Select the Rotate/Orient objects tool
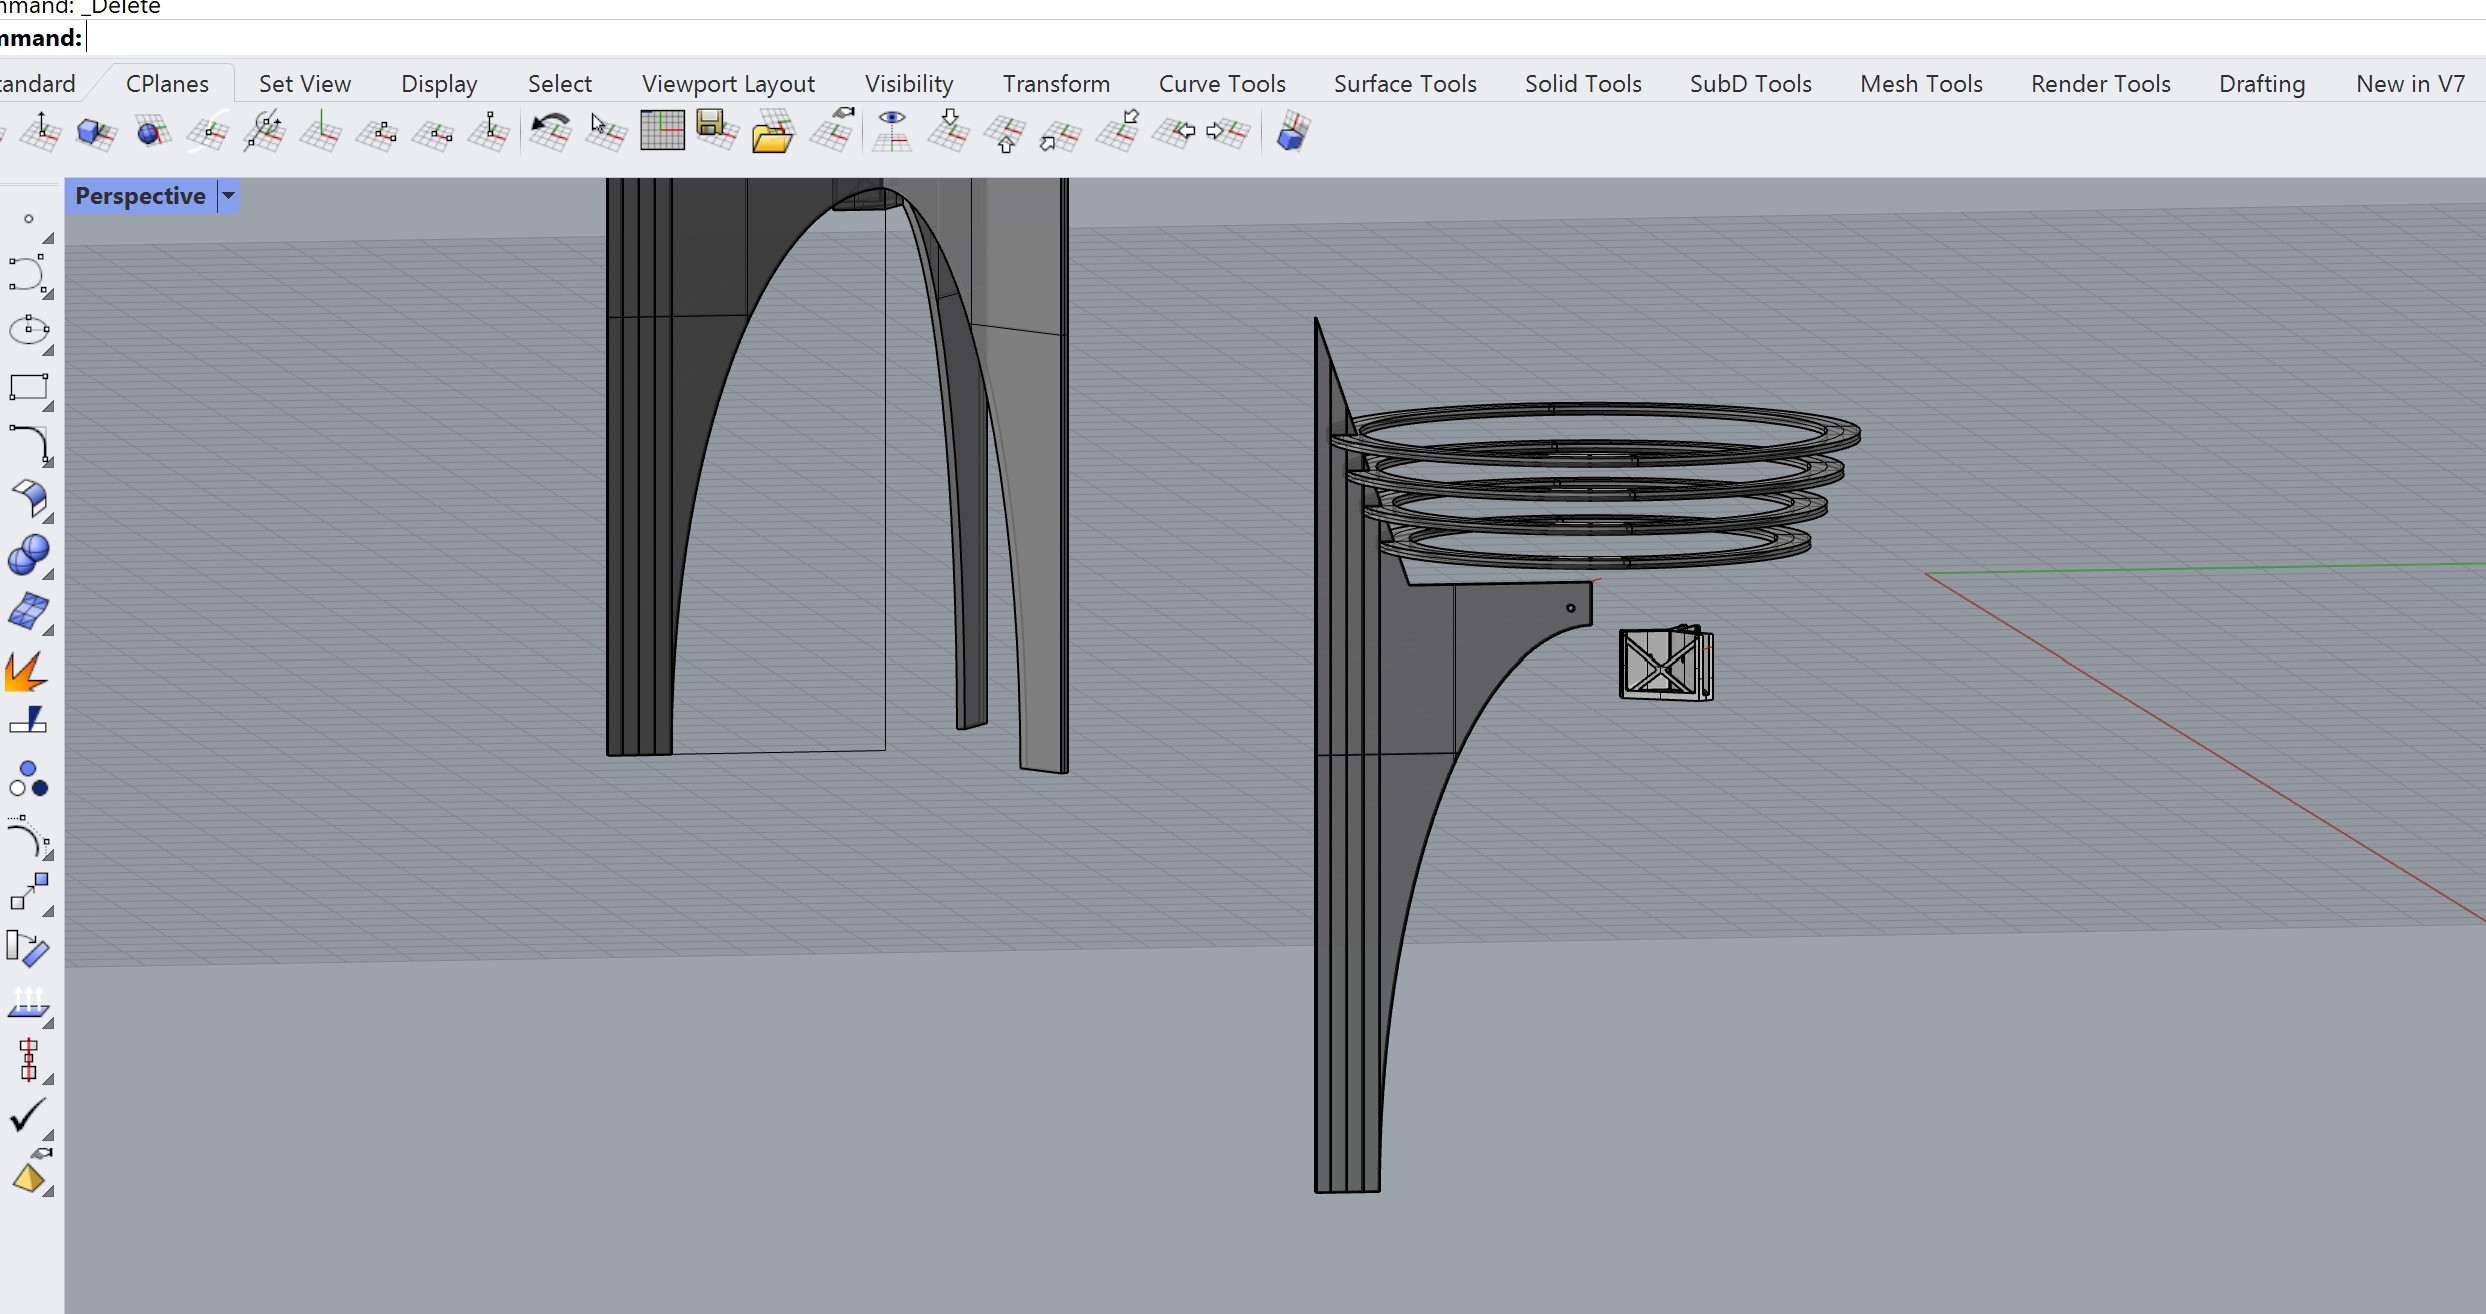The height and width of the screenshot is (1314, 2486). [29, 949]
